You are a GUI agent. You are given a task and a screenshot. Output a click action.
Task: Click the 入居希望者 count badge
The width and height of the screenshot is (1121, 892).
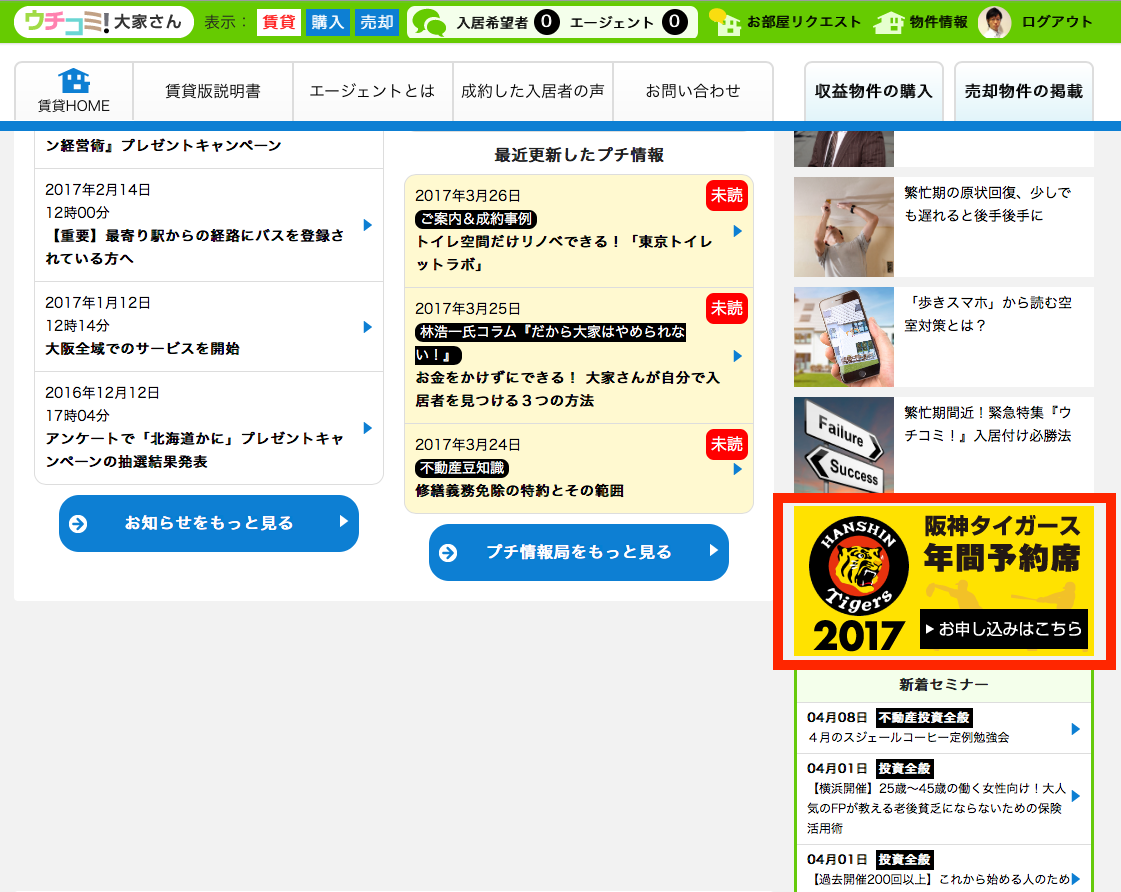[x=546, y=22]
